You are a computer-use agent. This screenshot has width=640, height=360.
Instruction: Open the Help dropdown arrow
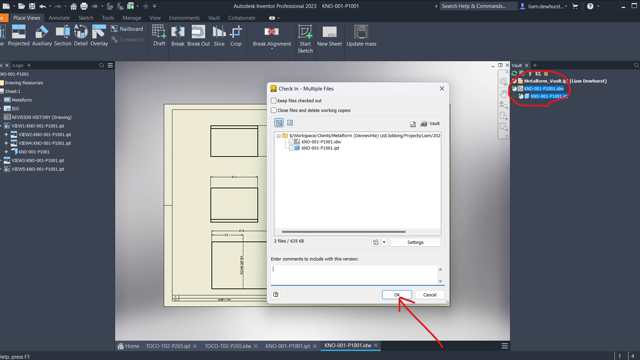(598, 6)
